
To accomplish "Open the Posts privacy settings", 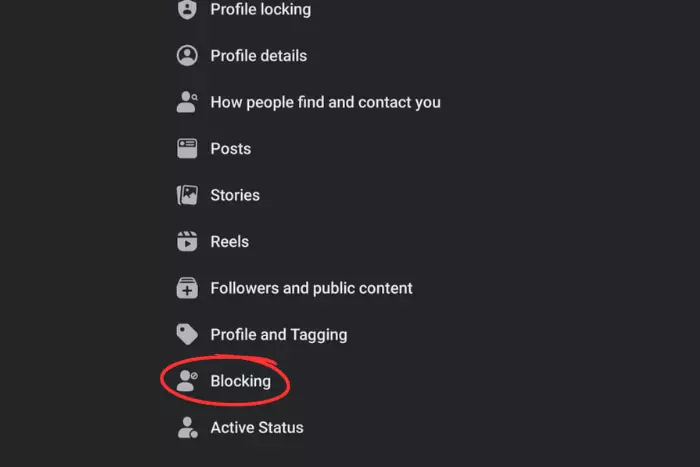I will tap(230, 149).
